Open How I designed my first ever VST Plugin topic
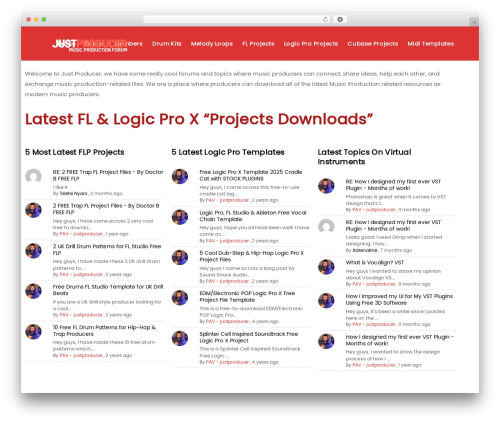The width and height of the screenshot is (500, 423). click(400, 340)
